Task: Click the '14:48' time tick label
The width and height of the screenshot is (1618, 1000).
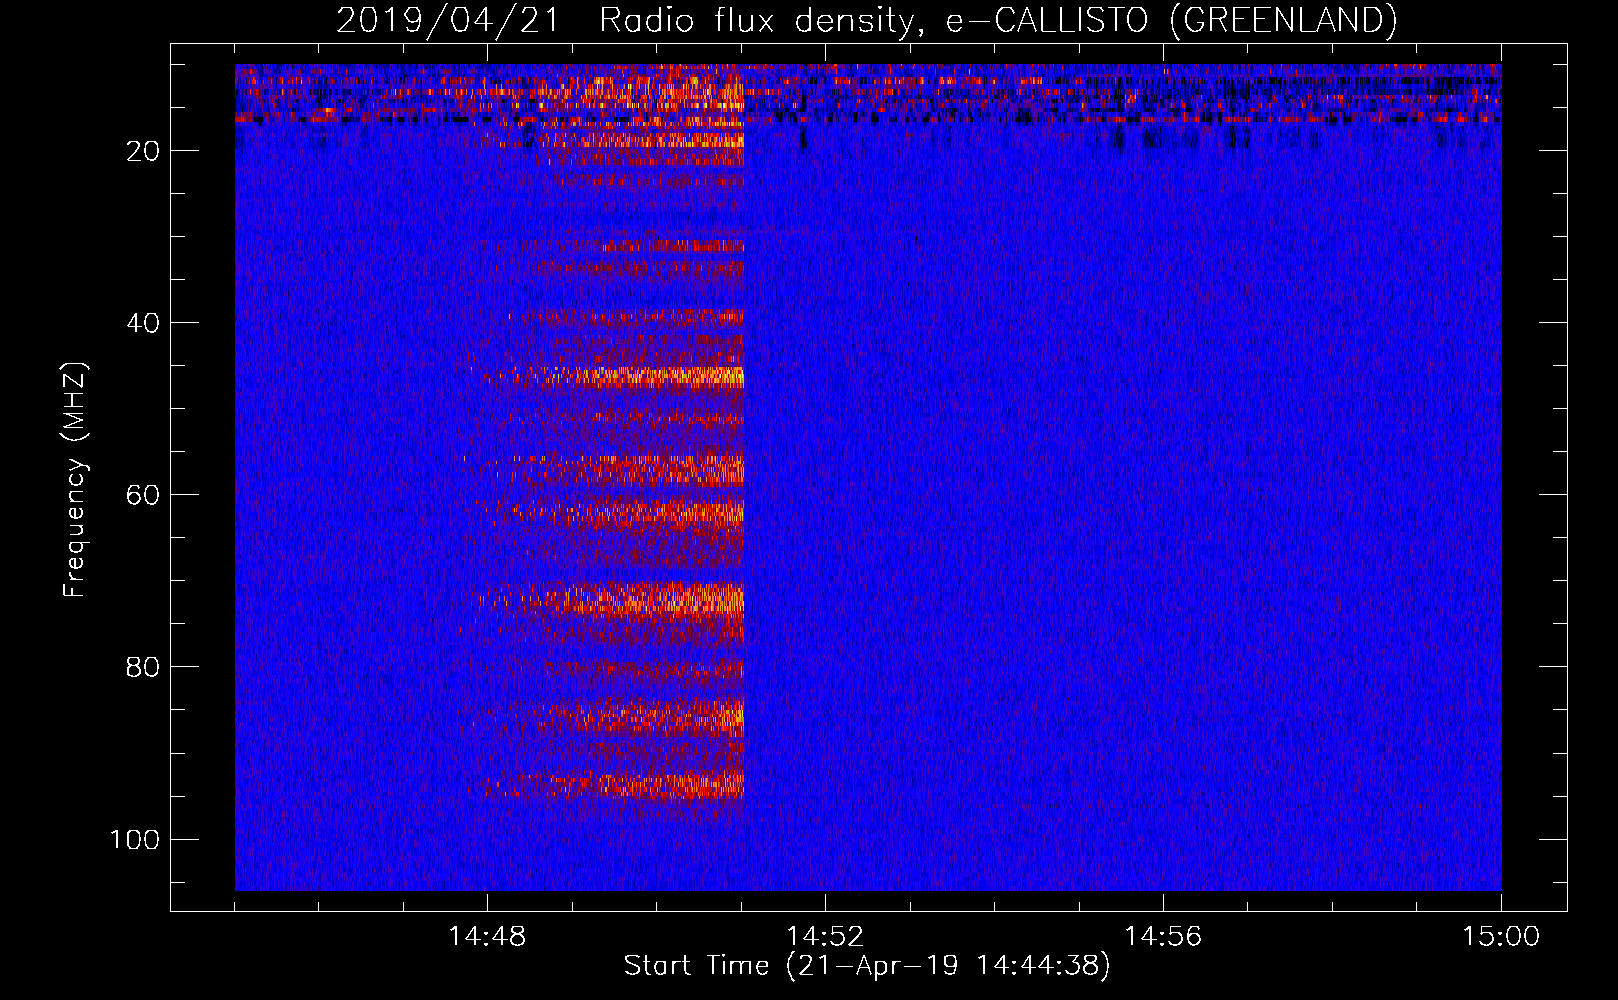Action: click(x=487, y=936)
